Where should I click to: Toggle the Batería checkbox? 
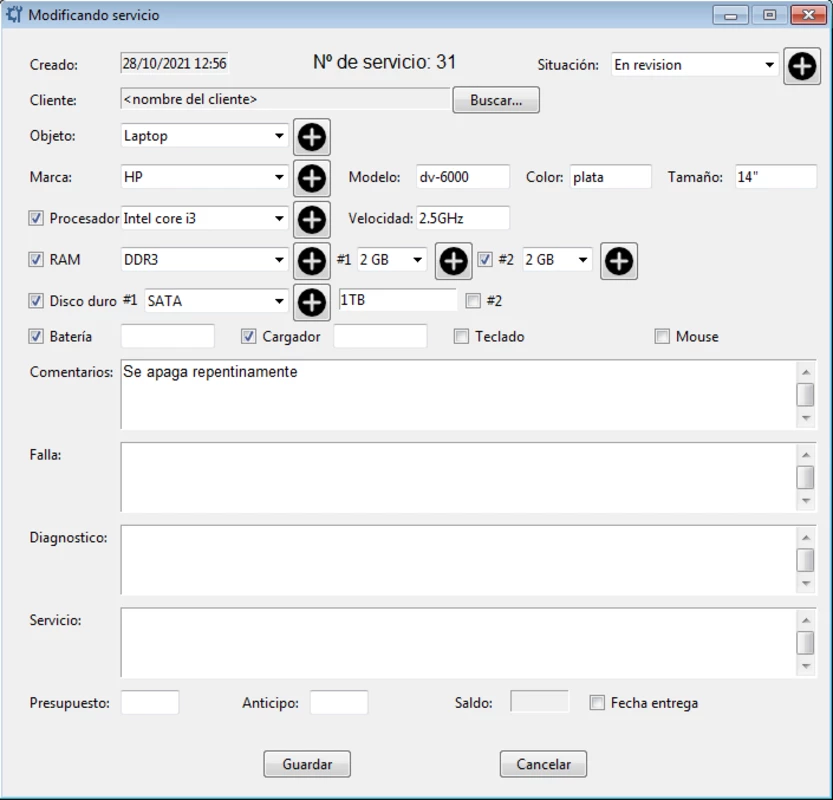click(36, 337)
